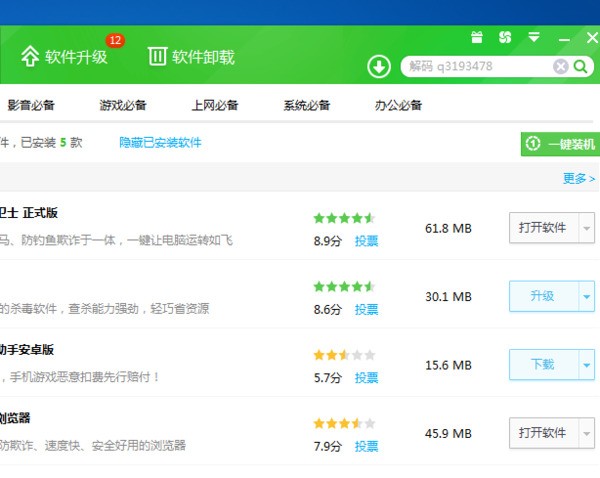Expand dropdown next to 61.8 MB 打开软件
This screenshot has height=478, width=600.
coord(587,228)
